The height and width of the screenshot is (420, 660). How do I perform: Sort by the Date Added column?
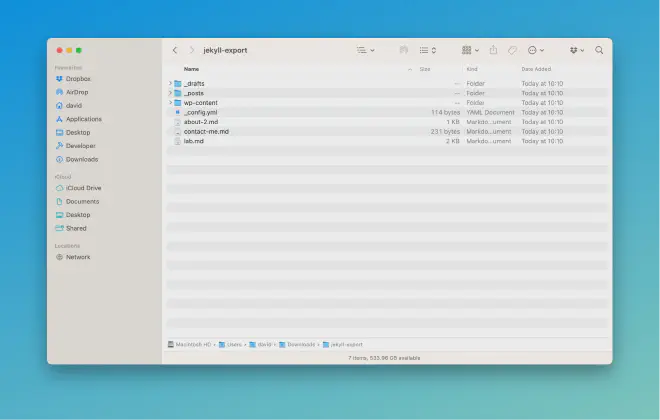pyautogui.click(x=536, y=69)
